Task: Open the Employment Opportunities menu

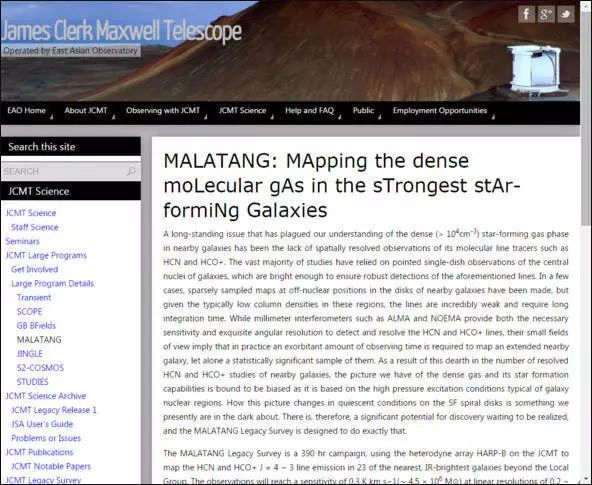Action: (x=440, y=111)
